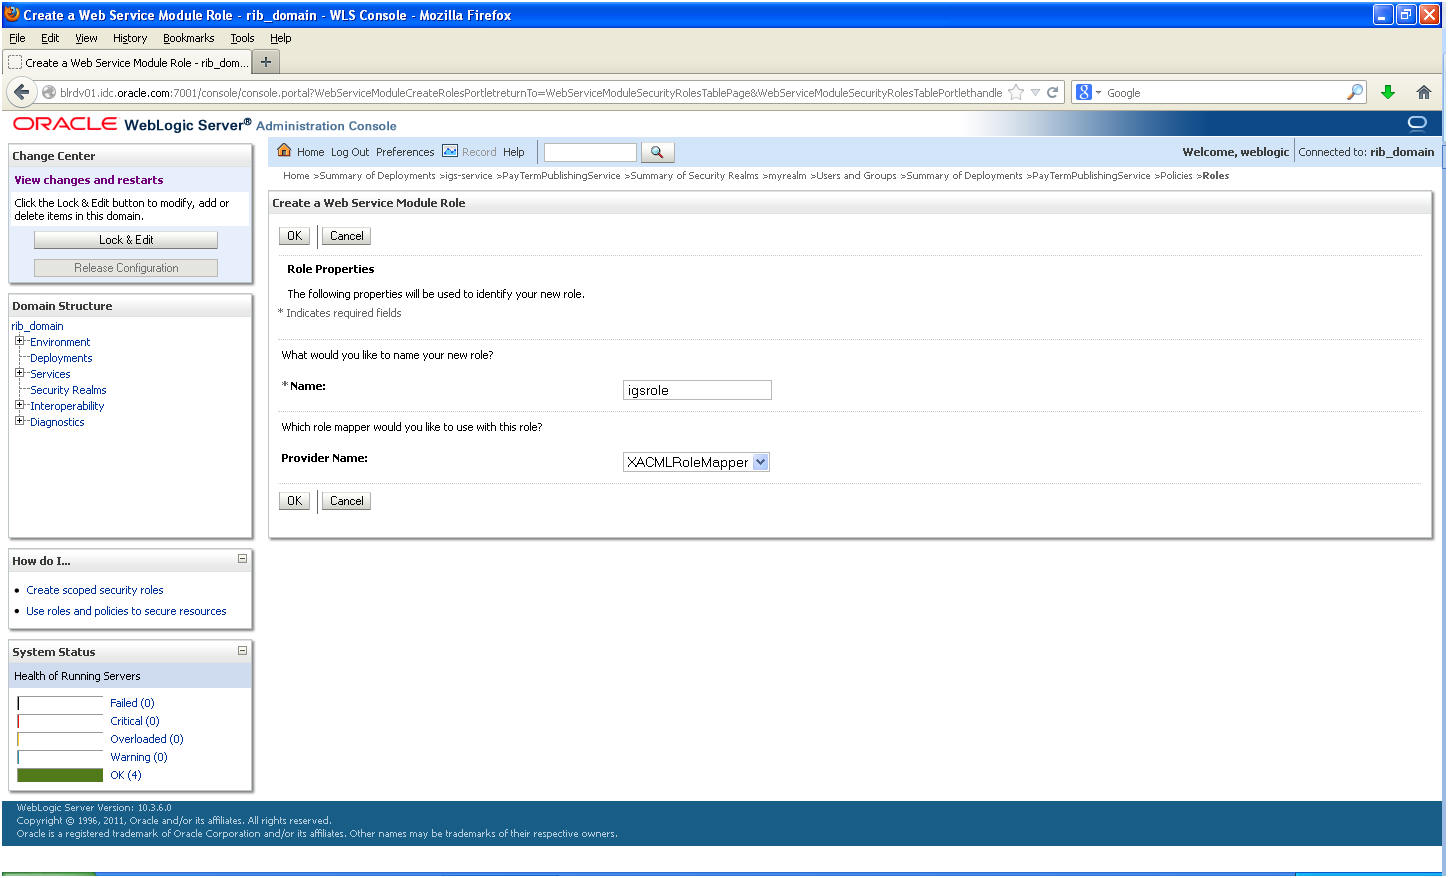
Task: Bookmark page with star icon
Action: click(1016, 92)
